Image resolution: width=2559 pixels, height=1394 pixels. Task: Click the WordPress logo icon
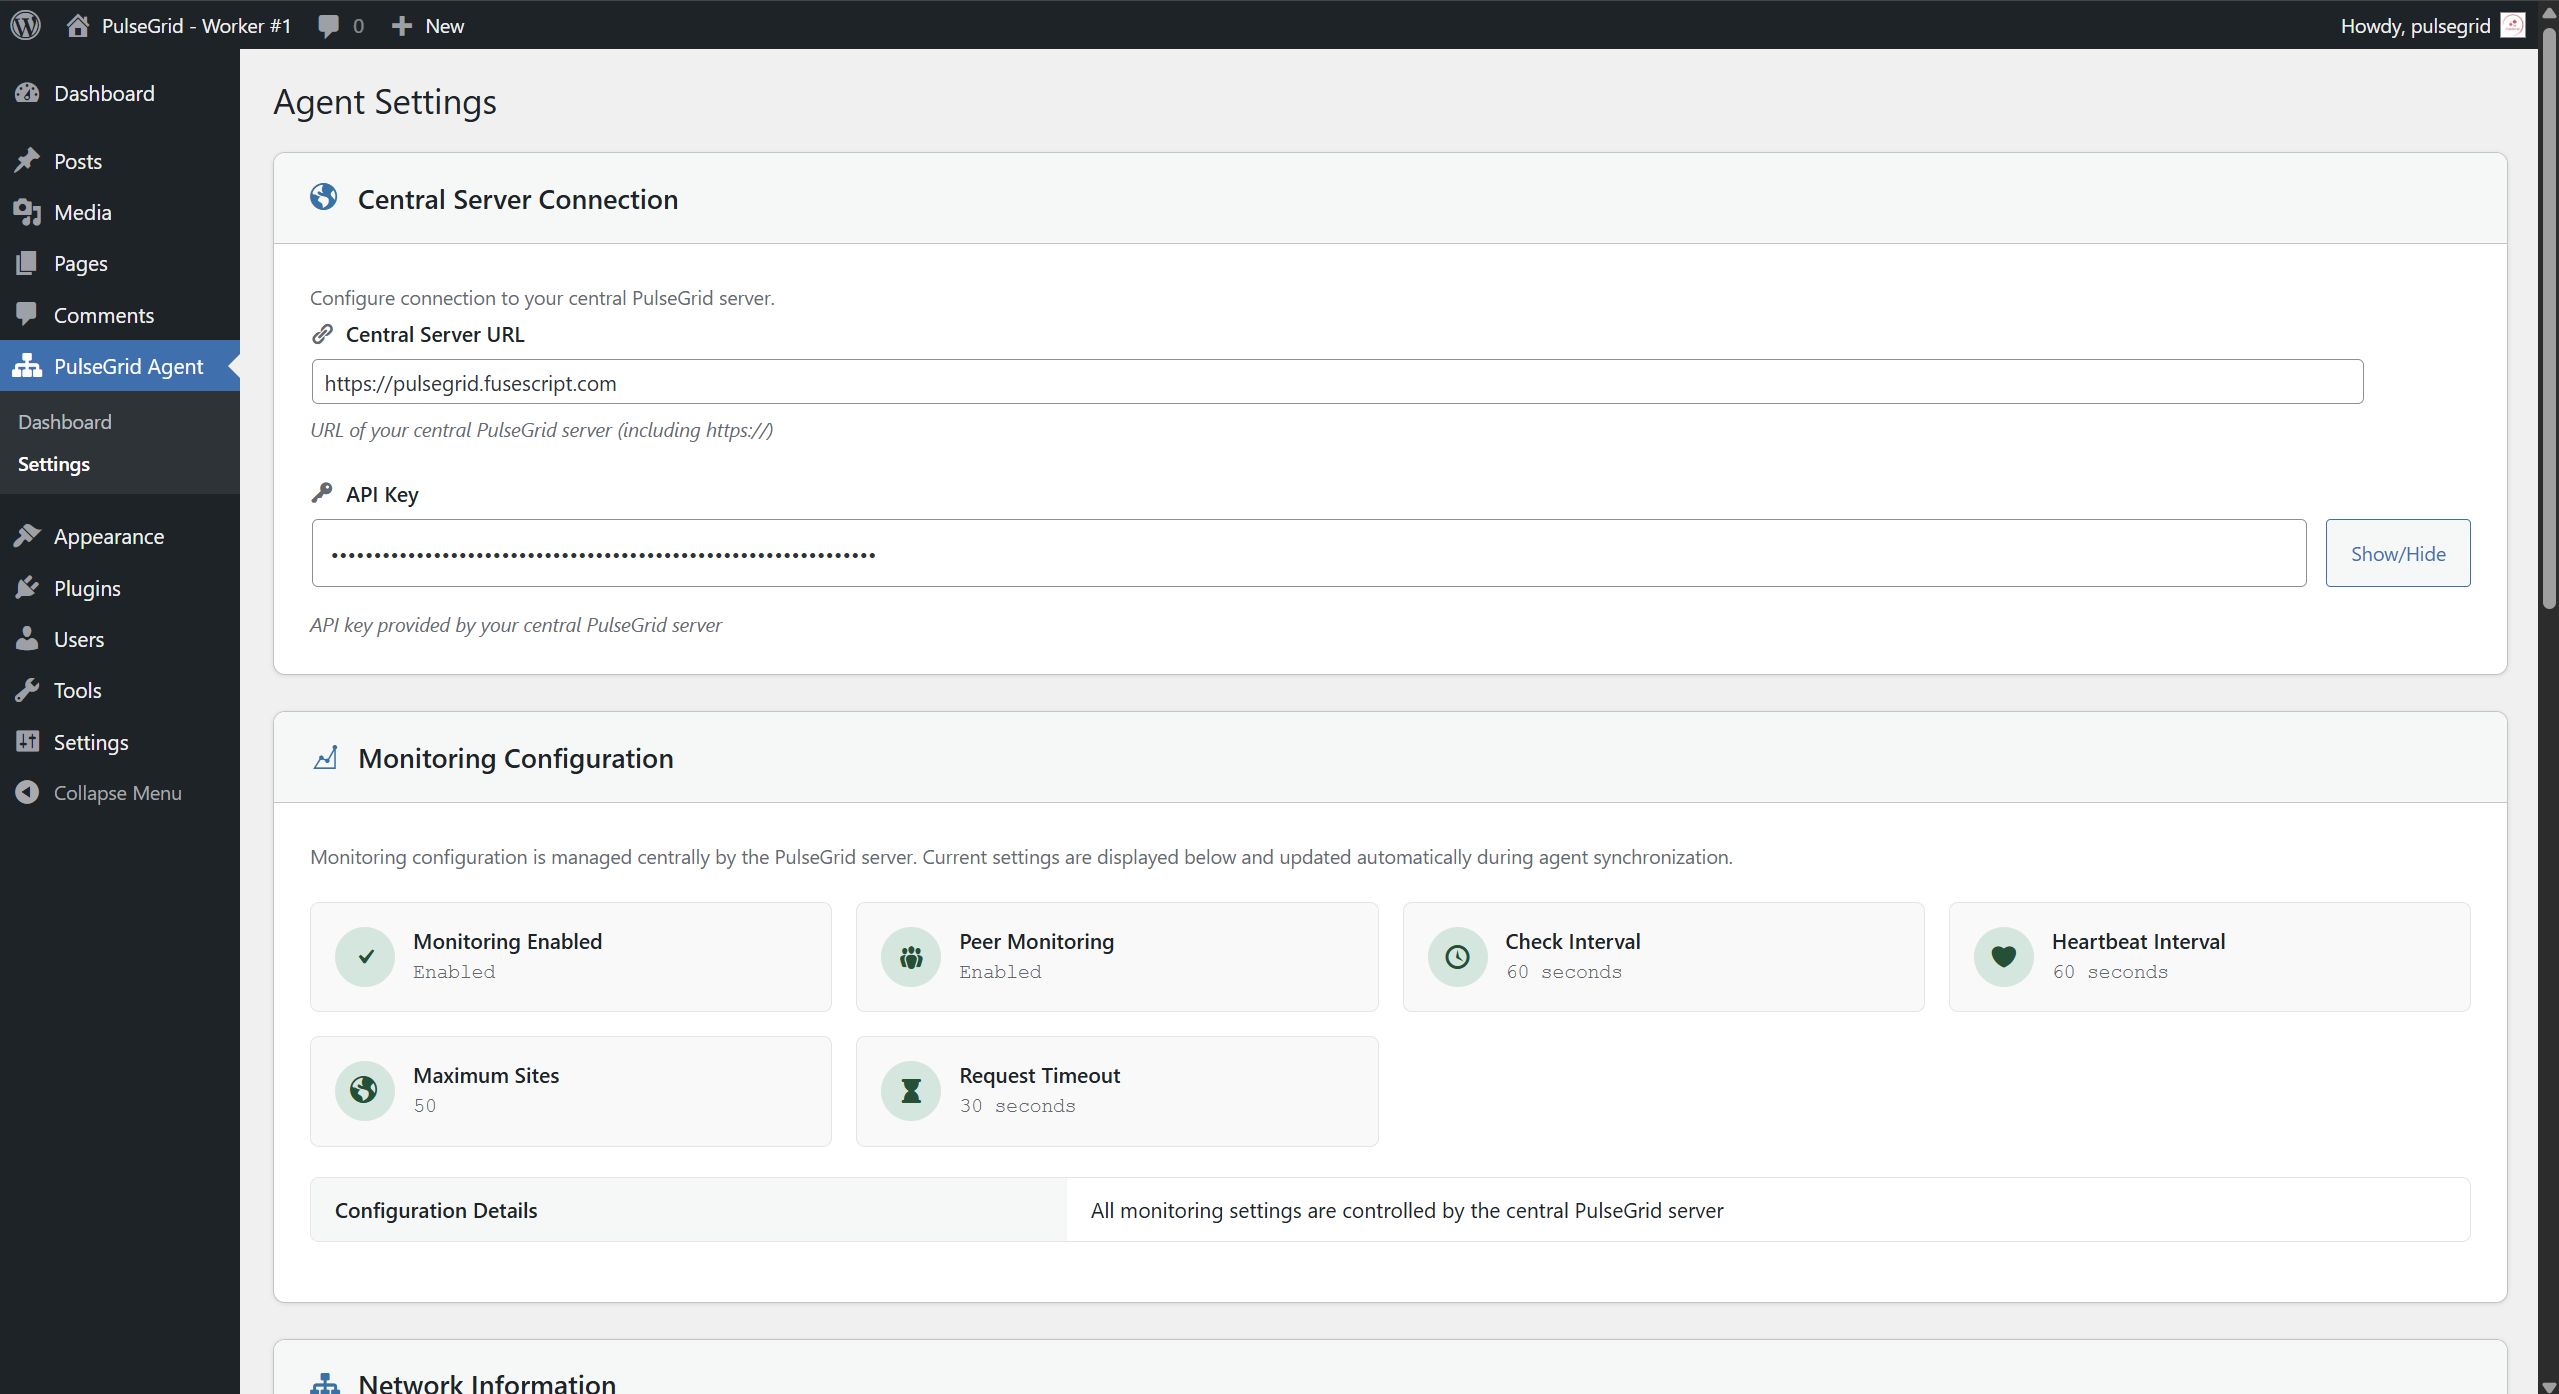click(x=26, y=25)
